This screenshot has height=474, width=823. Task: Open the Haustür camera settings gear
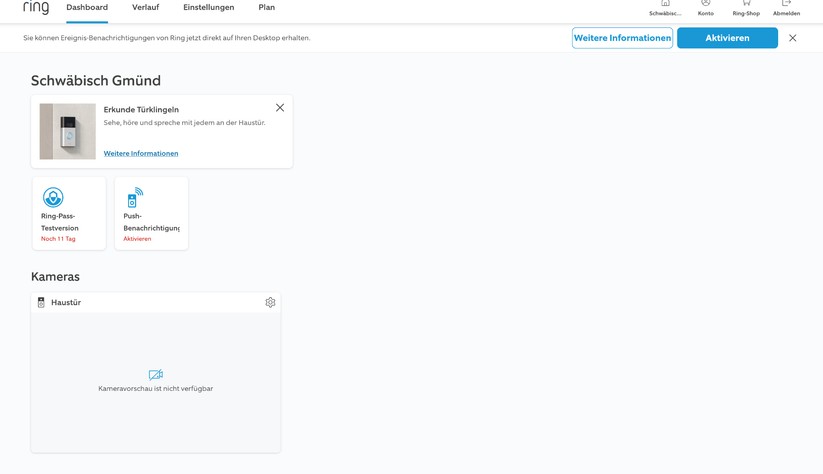point(270,302)
